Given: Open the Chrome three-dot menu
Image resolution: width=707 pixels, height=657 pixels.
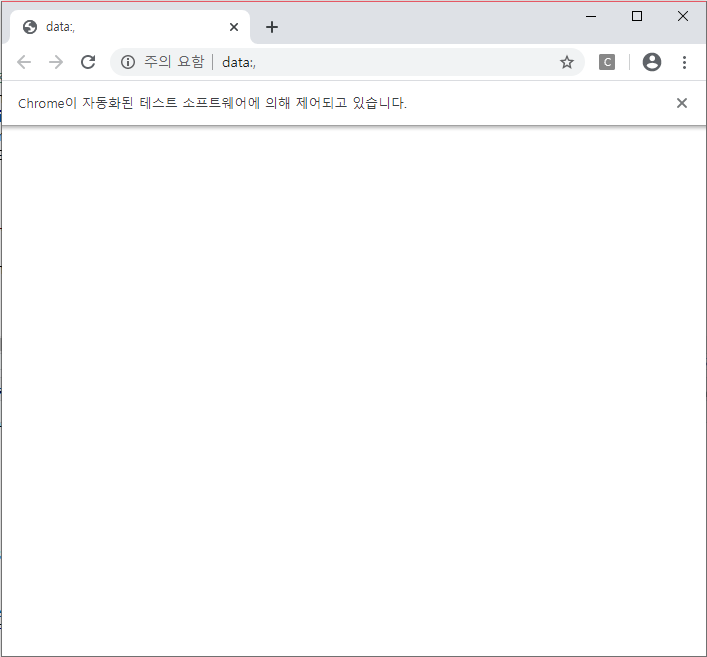Looking at the screenshot, I should [684, 62].
